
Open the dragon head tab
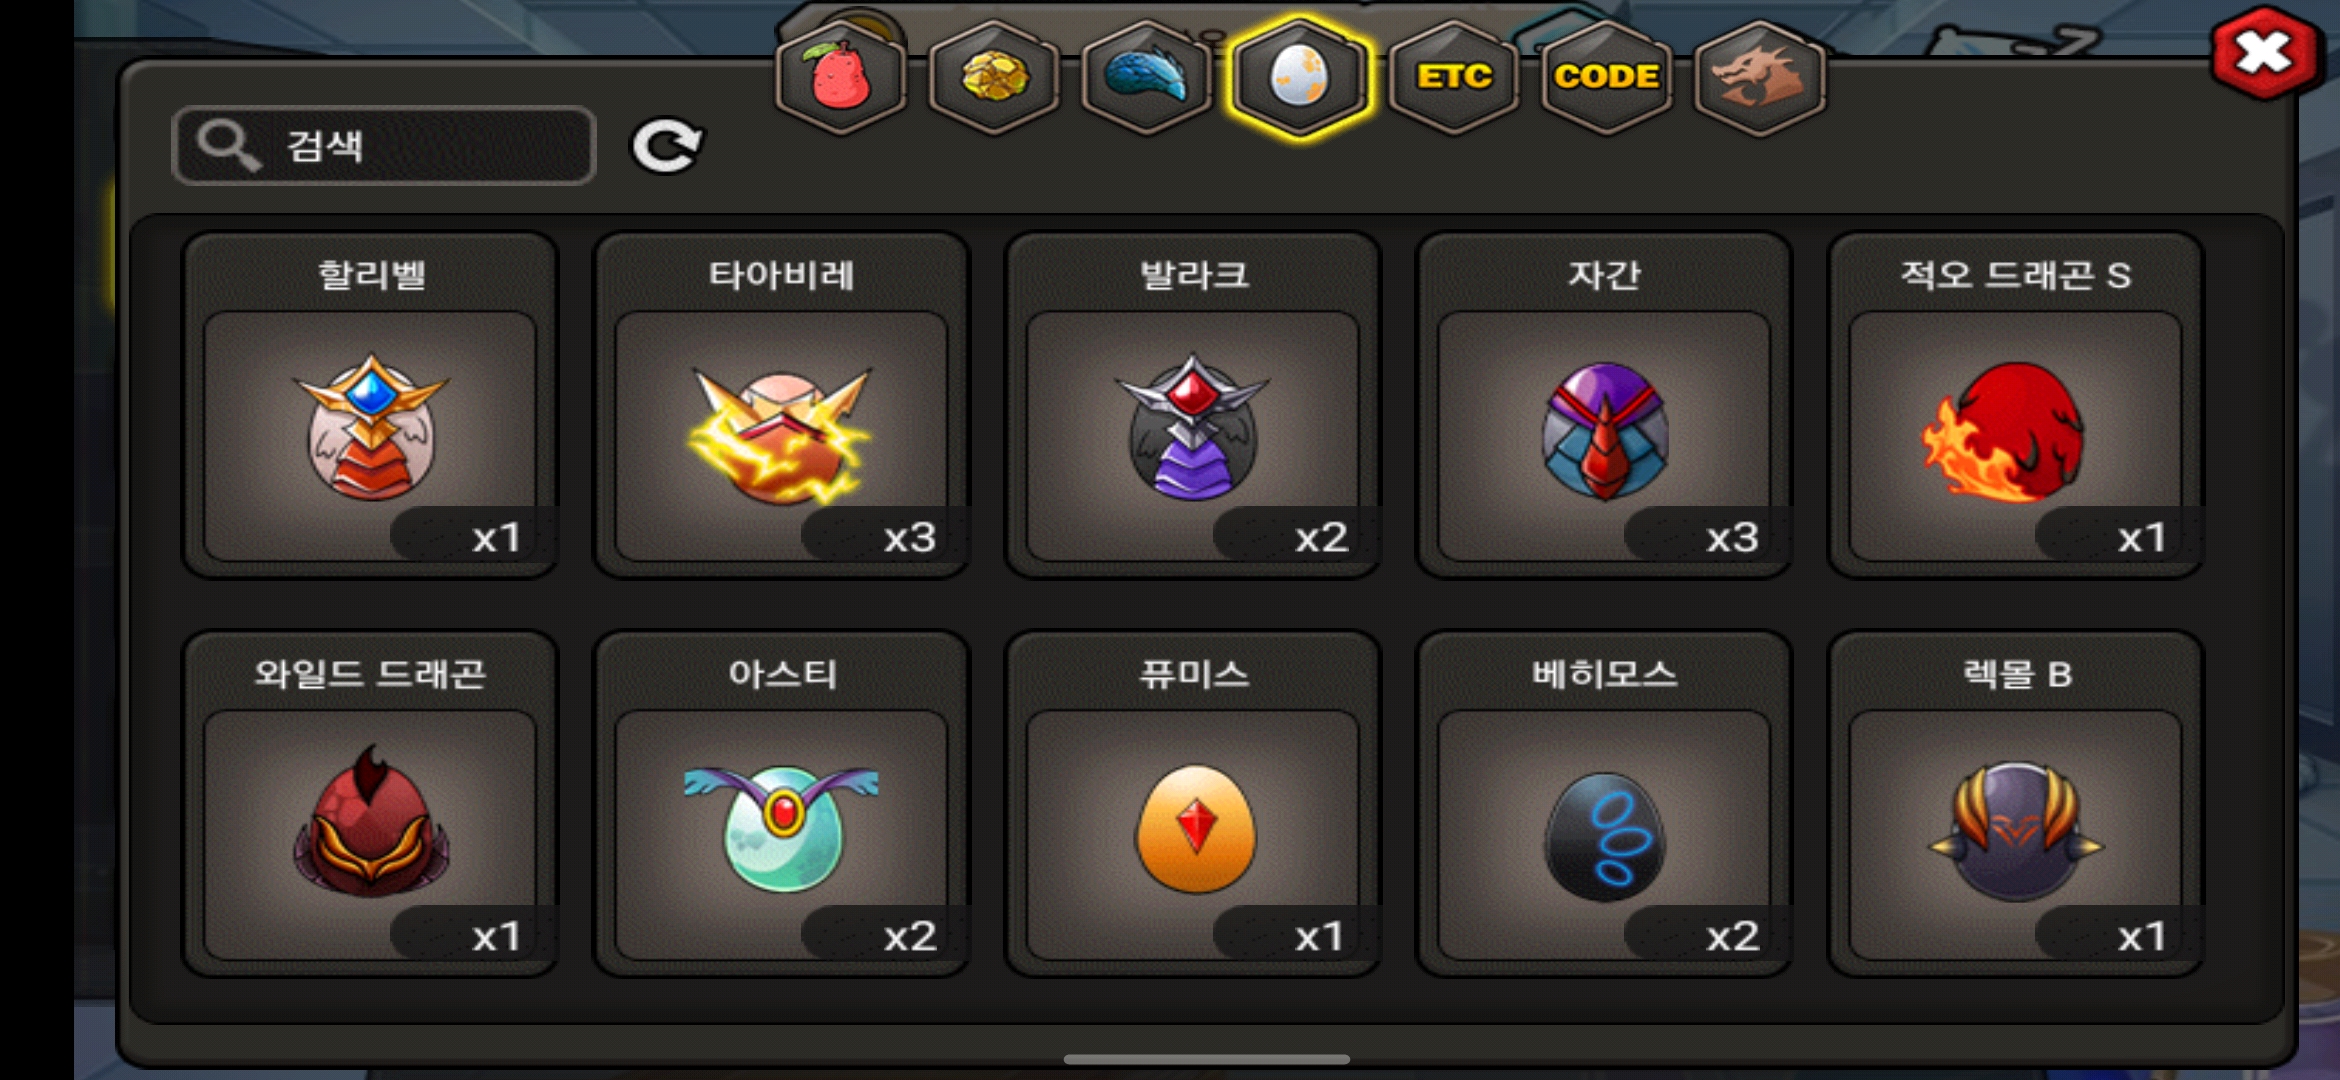coord(1760,76)
